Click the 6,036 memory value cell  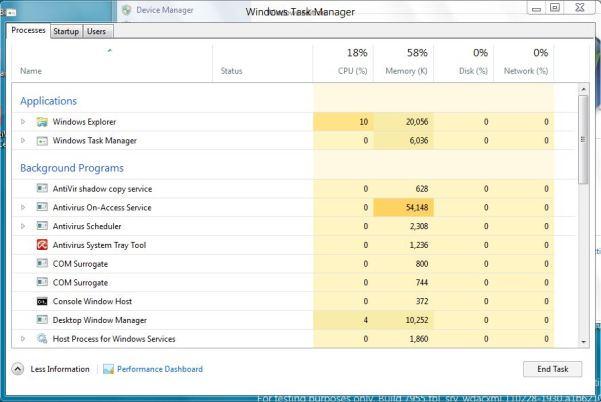coord(404,141)
